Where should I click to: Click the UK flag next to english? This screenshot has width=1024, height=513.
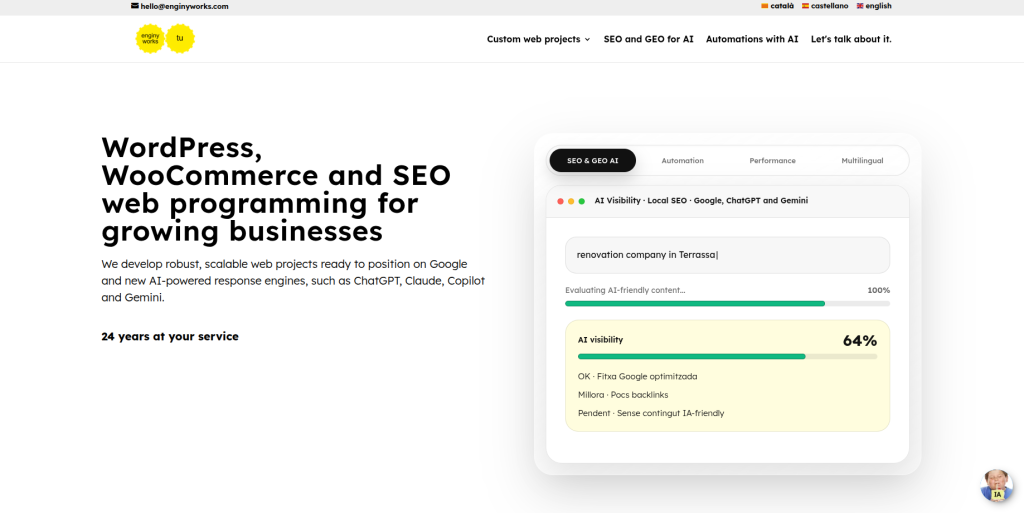click(860, 6)
